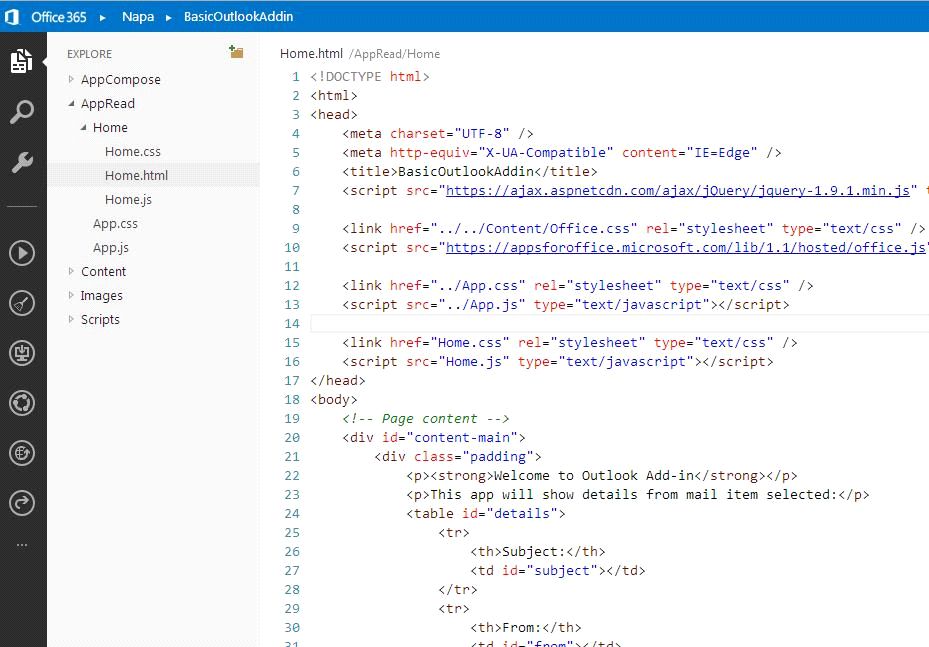Click the Napa breadcrumb link

138,17
